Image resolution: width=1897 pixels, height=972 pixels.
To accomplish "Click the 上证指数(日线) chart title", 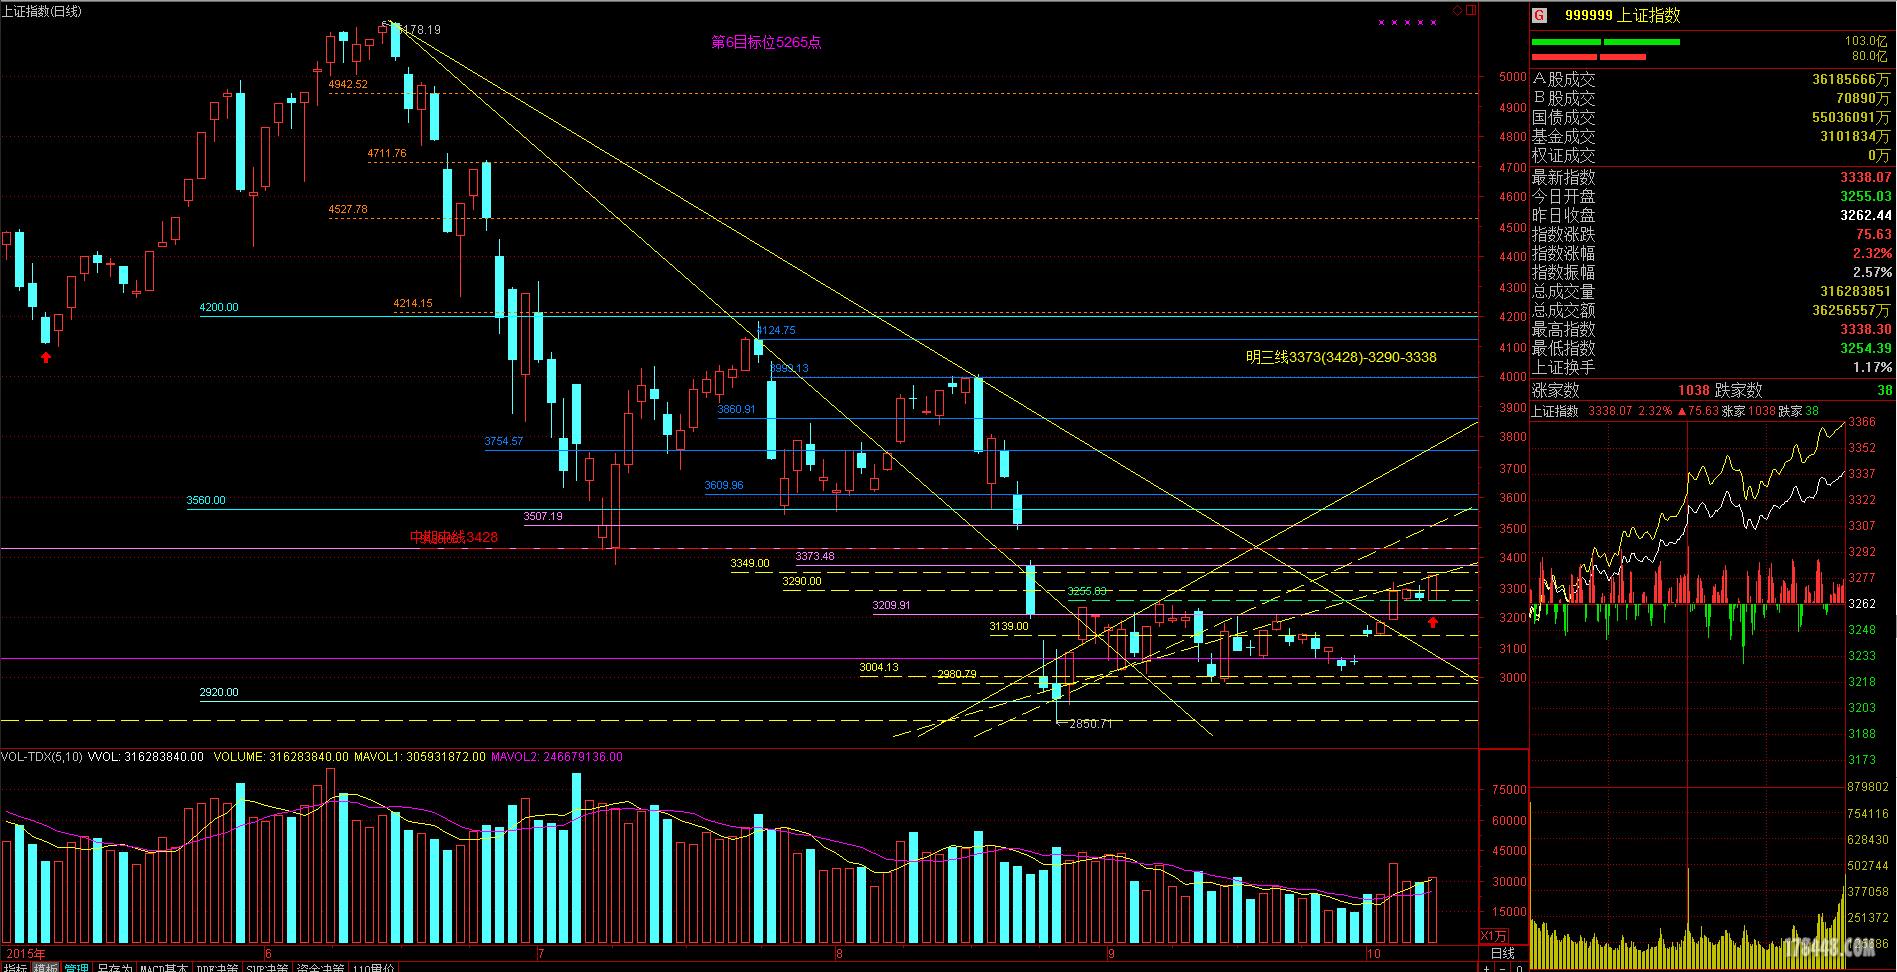I will click(43, 11).
